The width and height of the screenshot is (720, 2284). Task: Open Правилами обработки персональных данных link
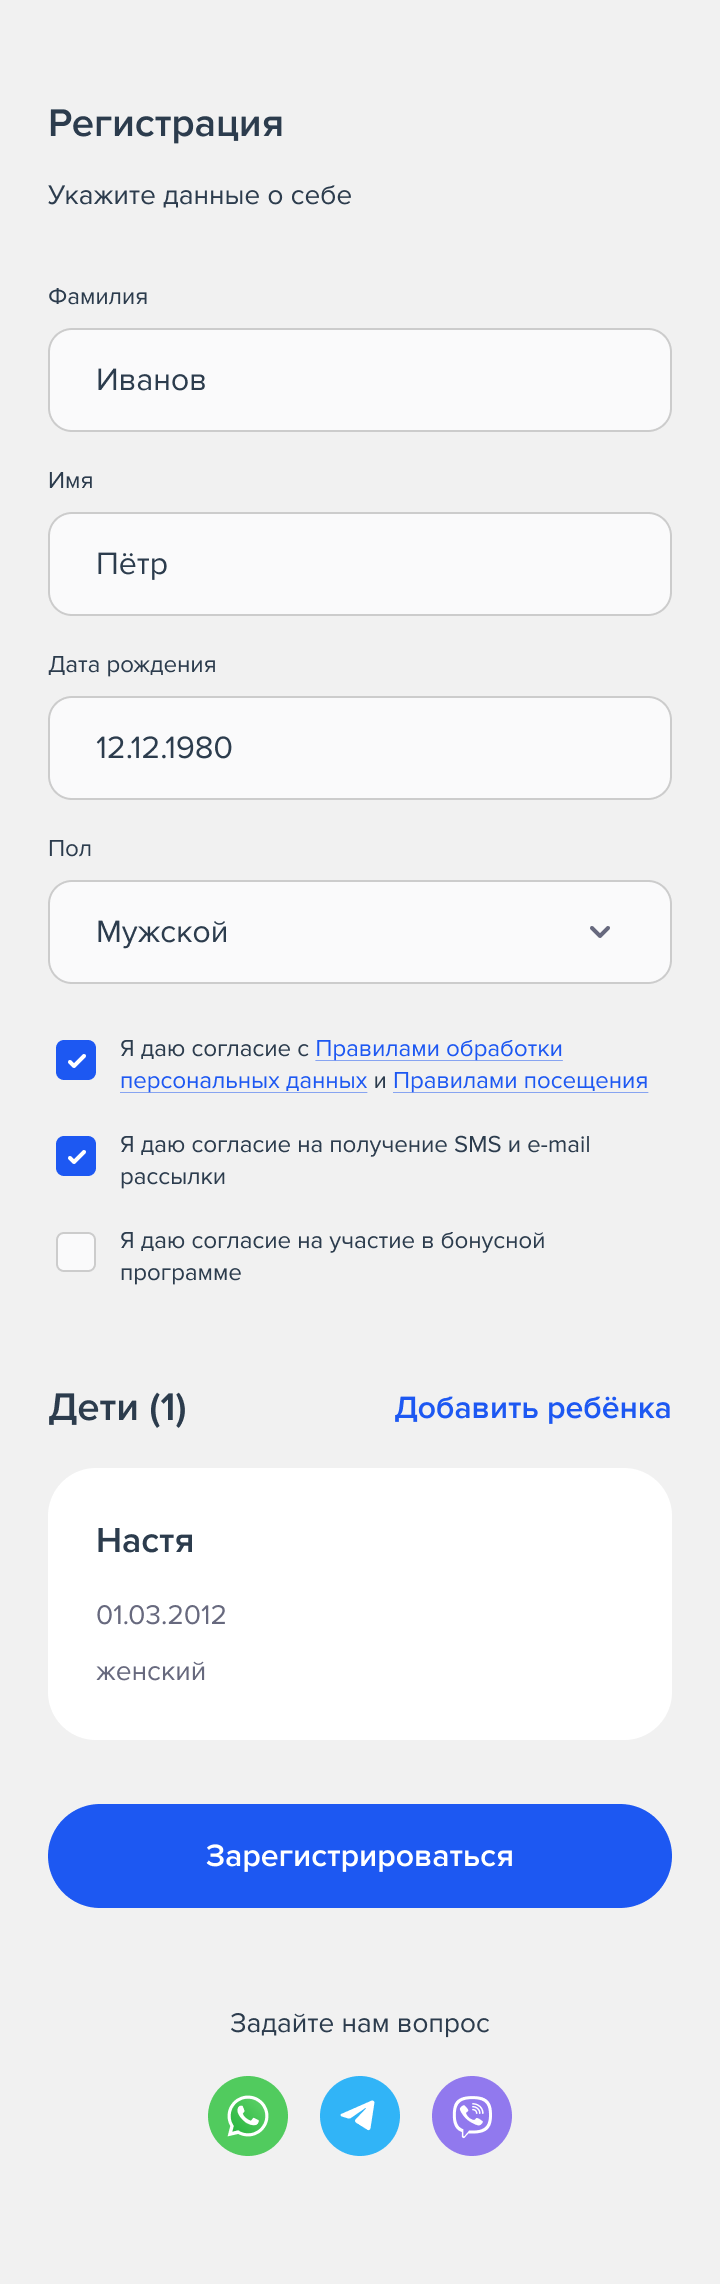pyautogui.click(x=340, y=1064)
